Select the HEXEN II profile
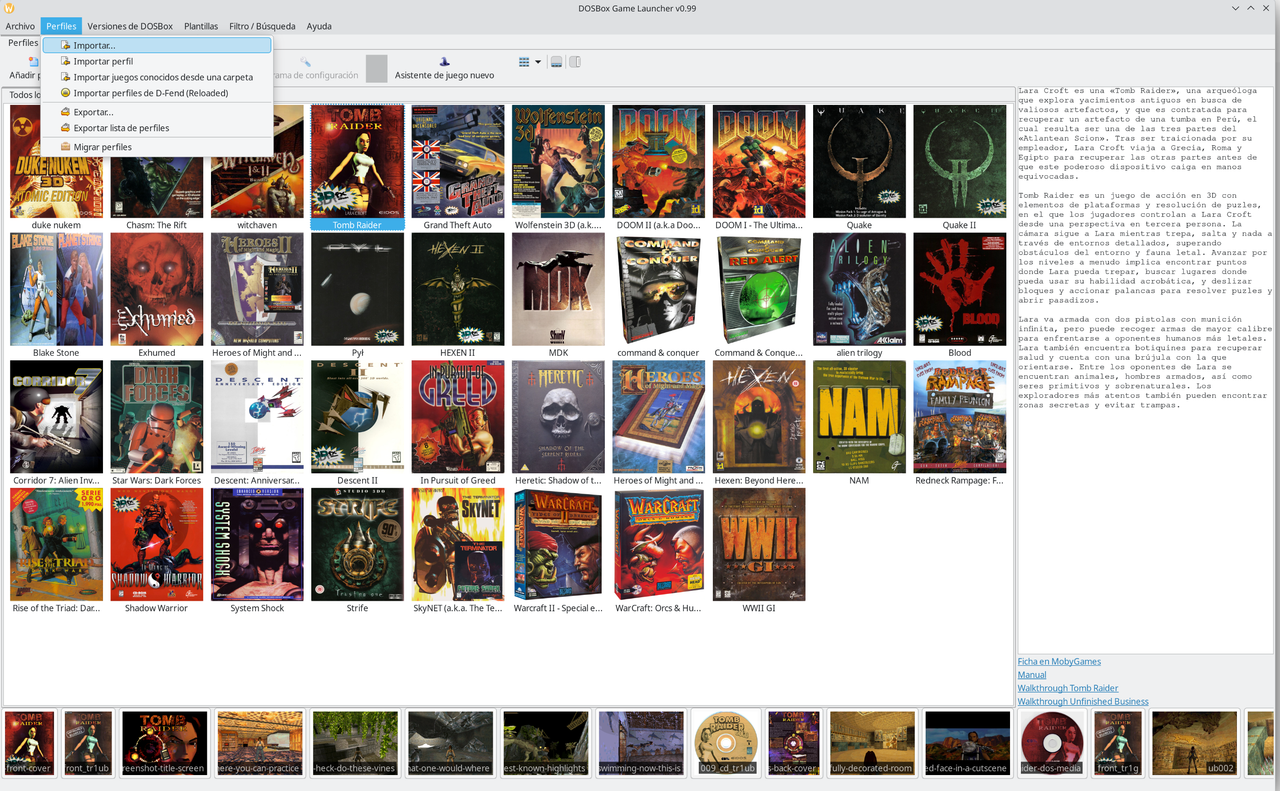 tap(457, 296)
